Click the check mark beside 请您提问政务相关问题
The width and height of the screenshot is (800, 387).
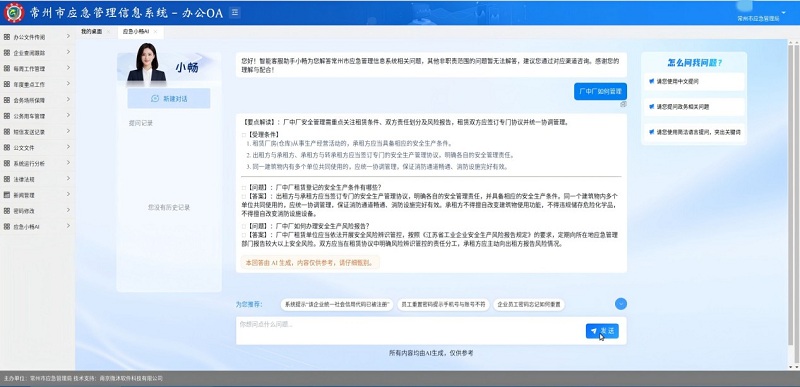[652, 107]
